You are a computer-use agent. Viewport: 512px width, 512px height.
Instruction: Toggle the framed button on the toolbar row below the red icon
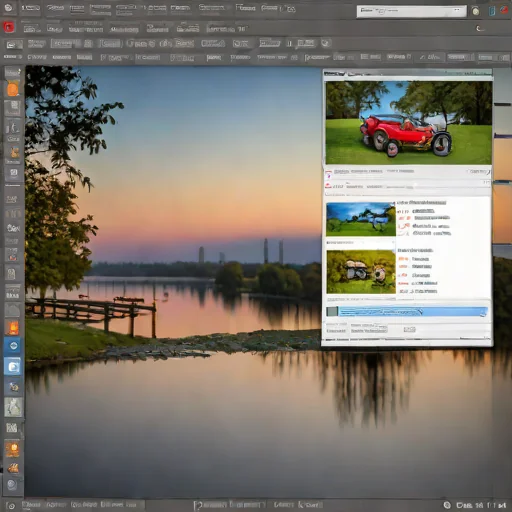tap(13, 44)
